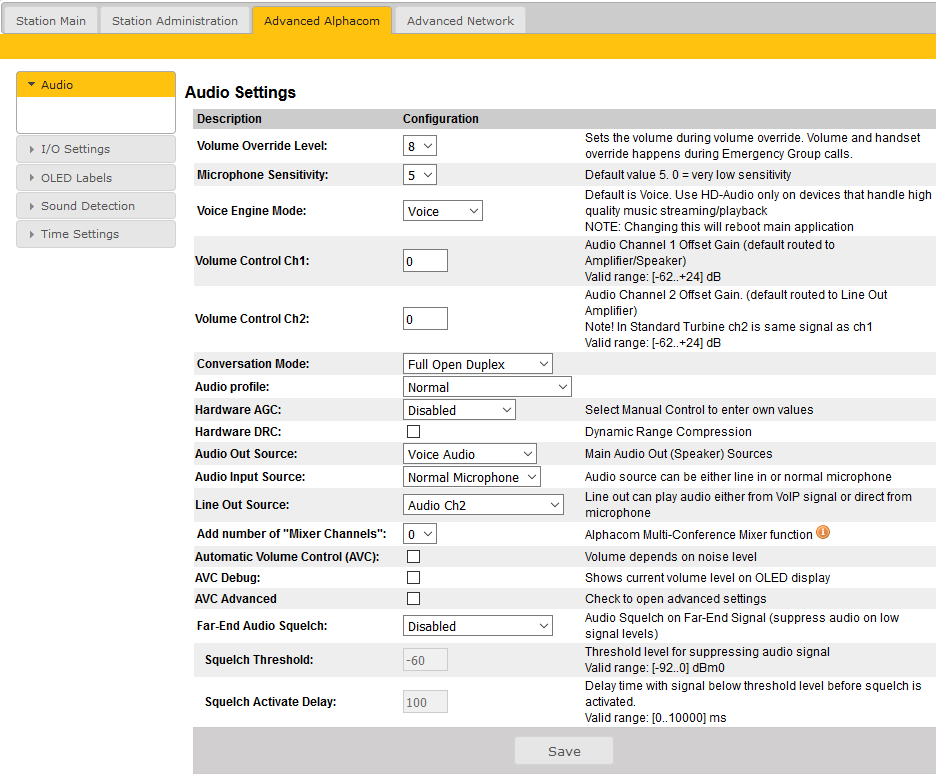Switch to the Station Main tab

tap(51, 21)
